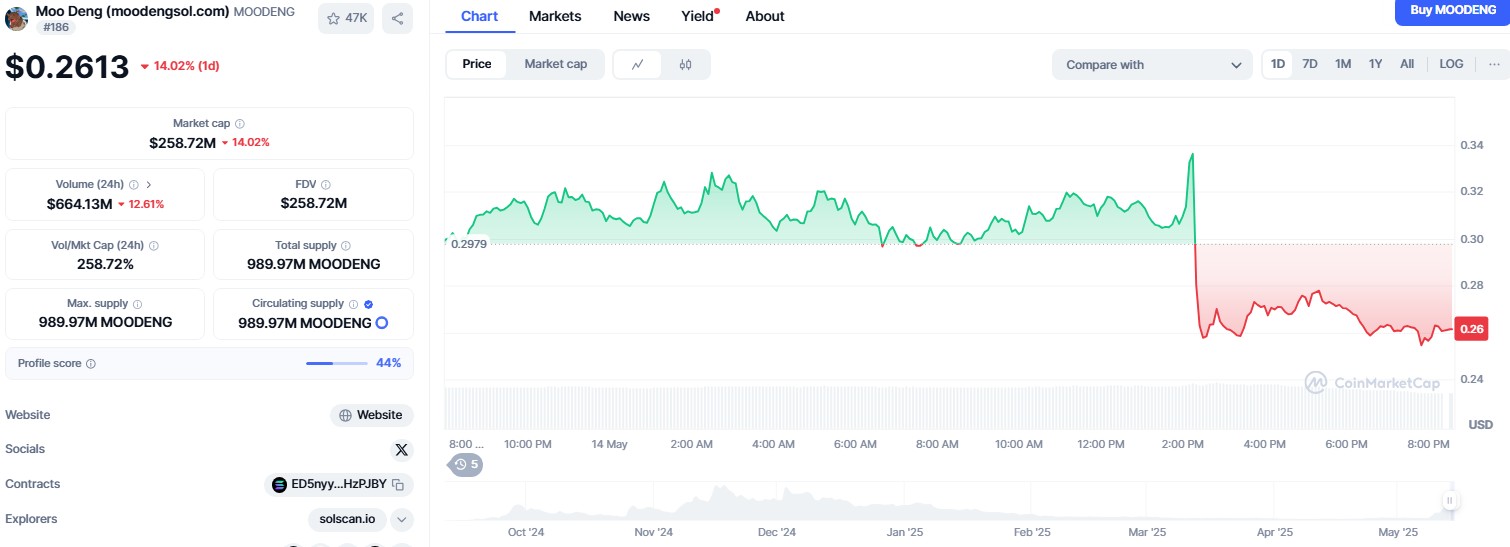Click the timeline range slider handle
The image size is (1510, 547).
point(1448,501)
